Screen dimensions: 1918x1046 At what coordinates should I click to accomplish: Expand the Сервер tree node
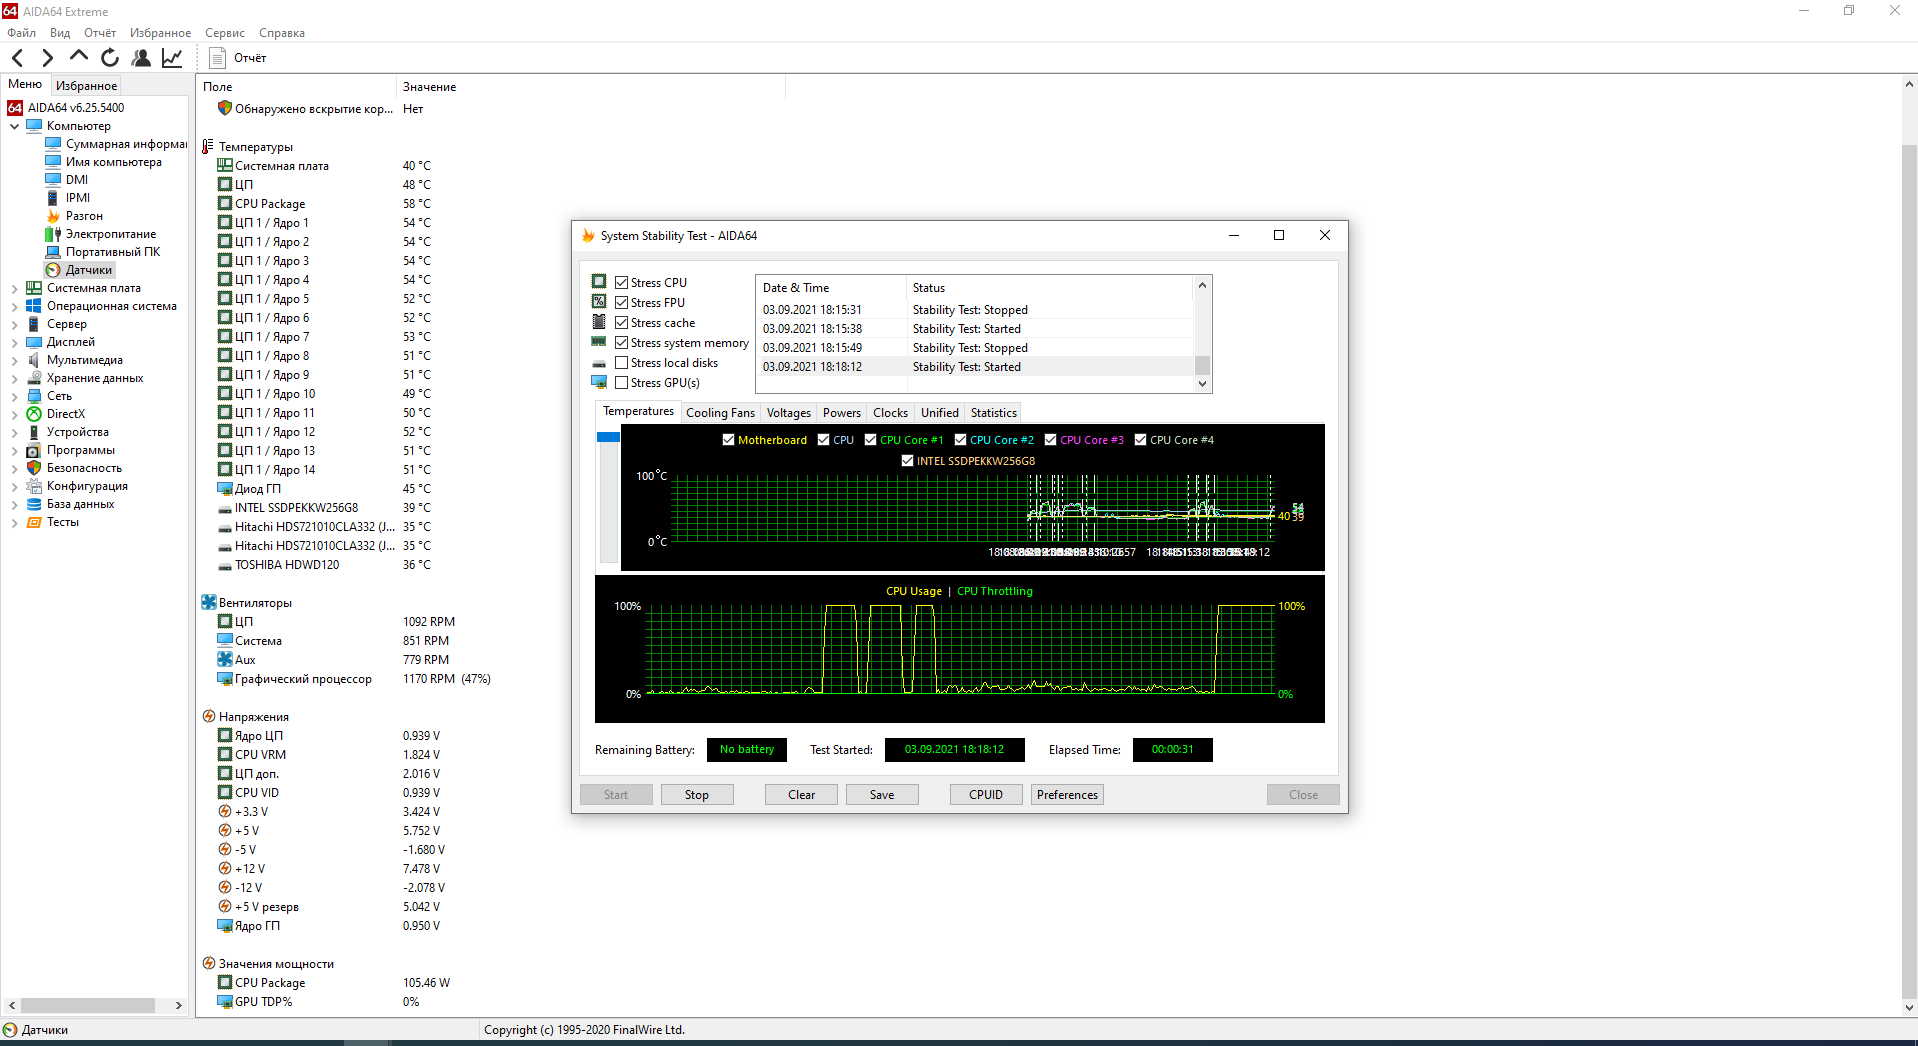(14, 324)
